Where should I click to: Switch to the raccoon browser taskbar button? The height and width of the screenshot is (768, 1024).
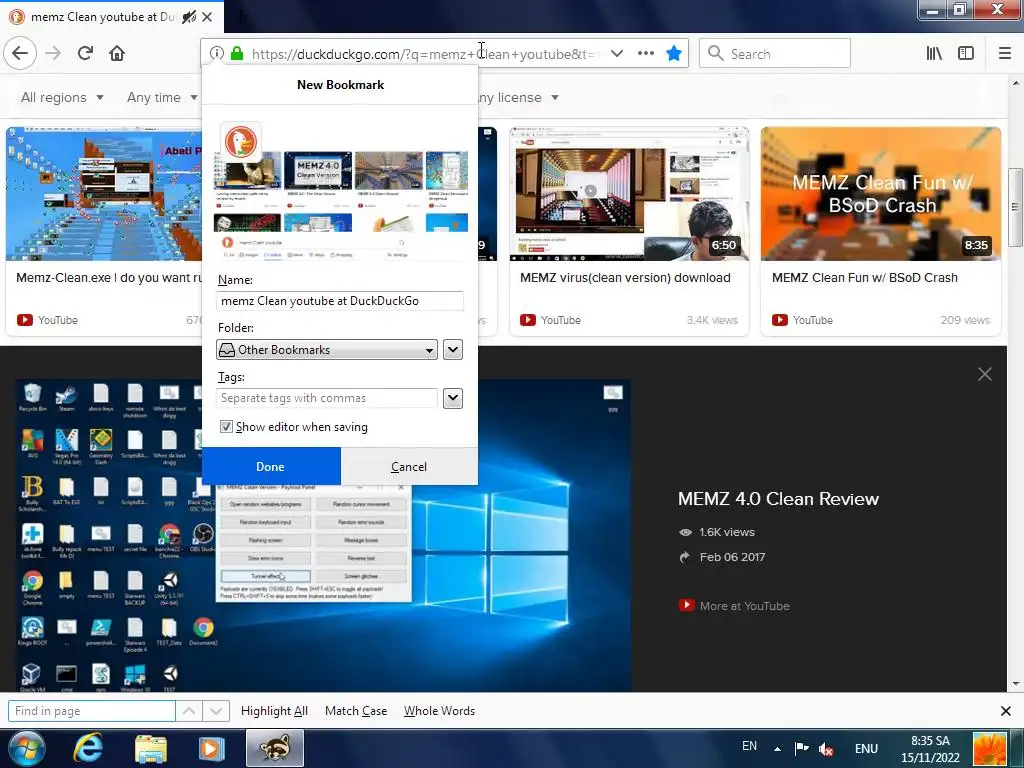click(x=275, y=748)
